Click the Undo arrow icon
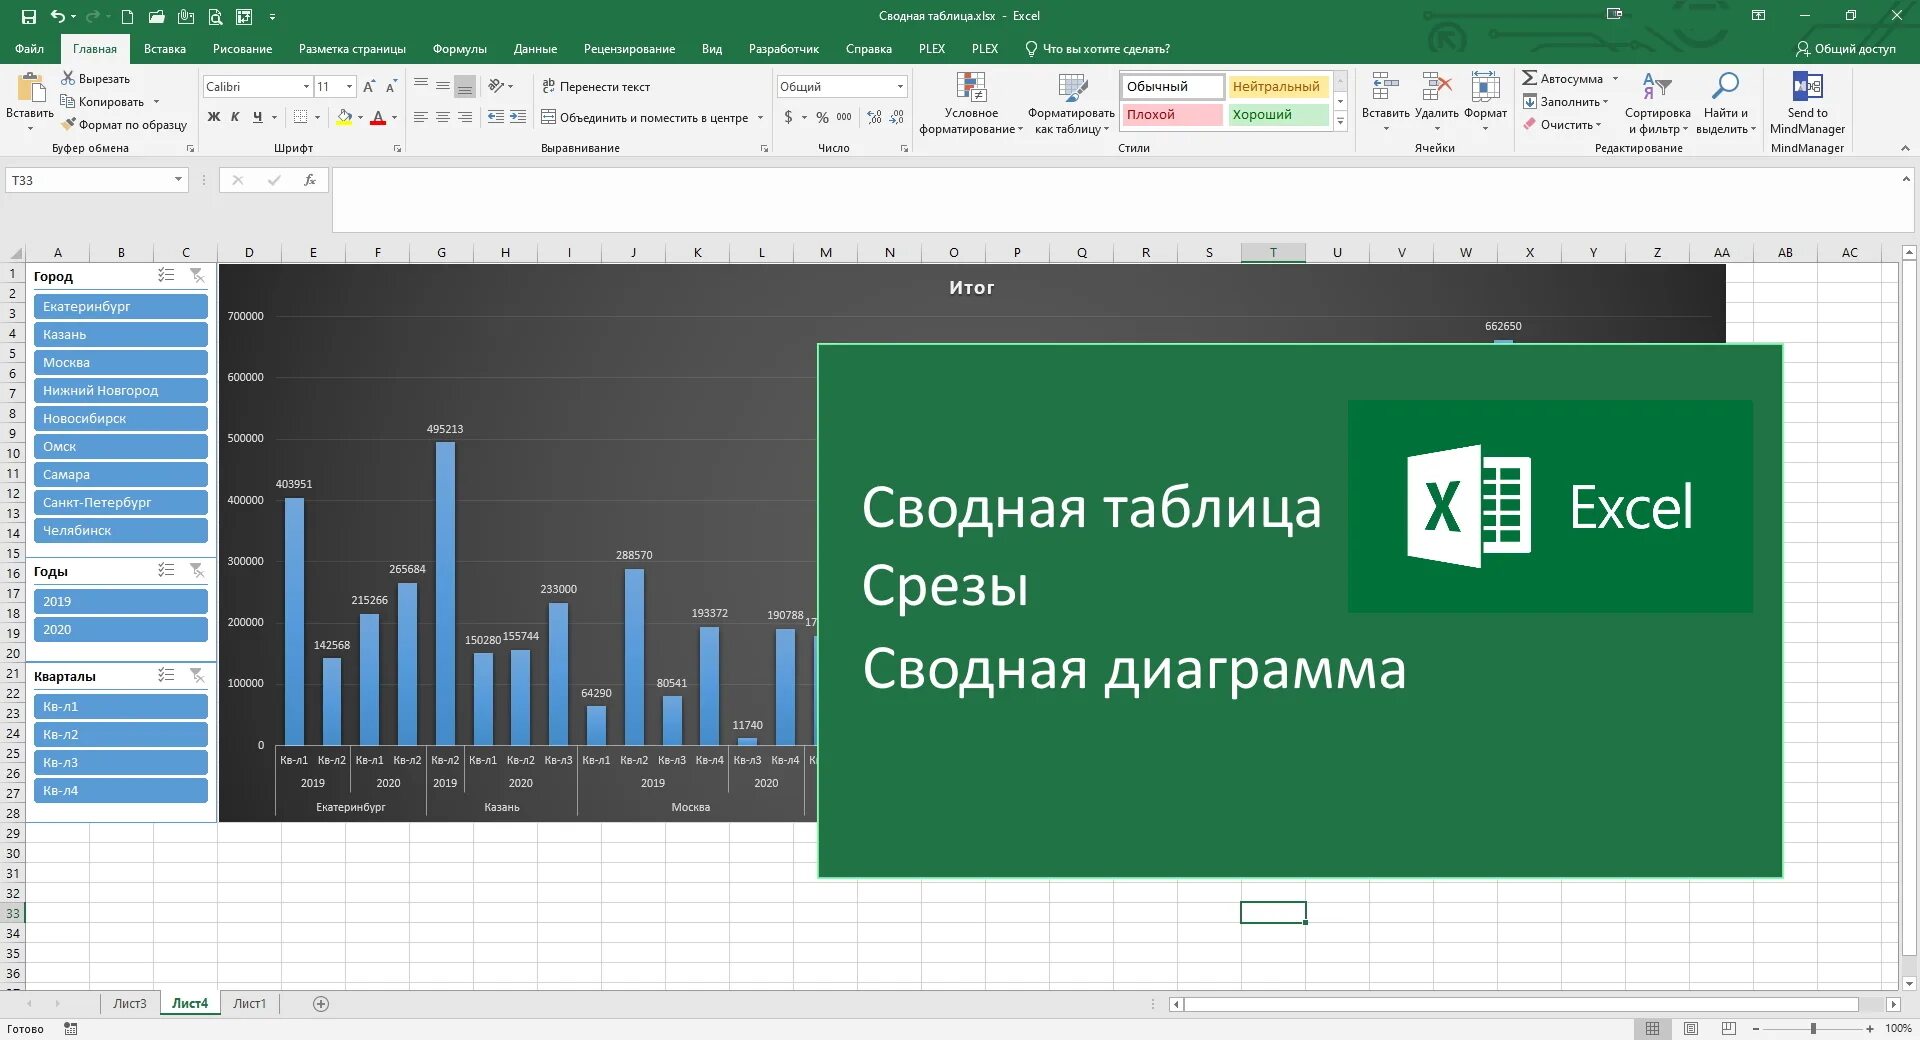 pos(58,16)
